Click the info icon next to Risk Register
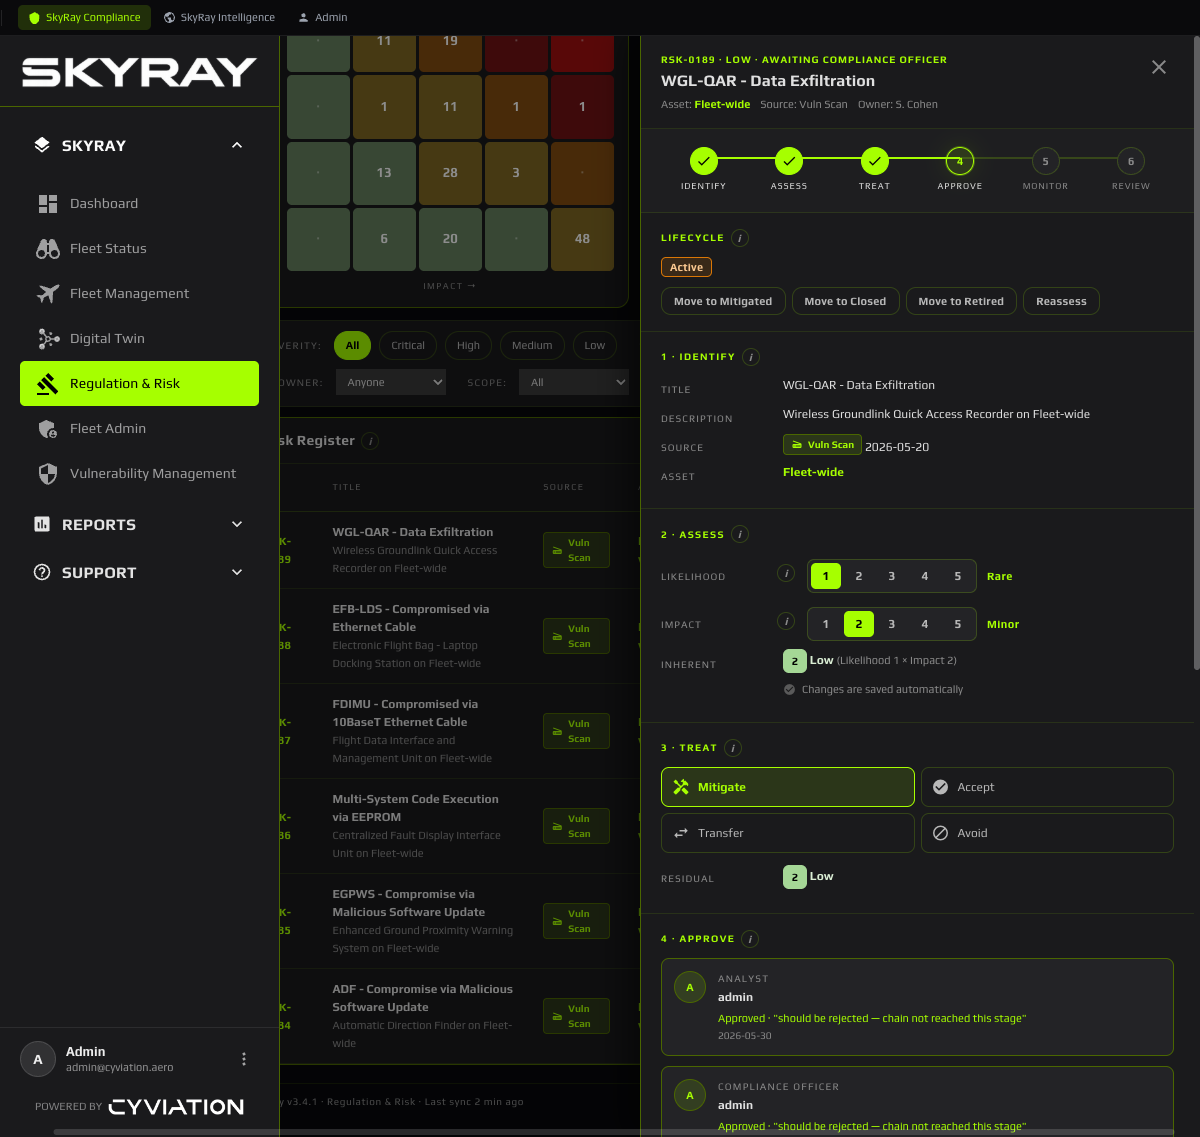Image resolution: width=1200 pixels, height=1137 pixels. [370, 441]
